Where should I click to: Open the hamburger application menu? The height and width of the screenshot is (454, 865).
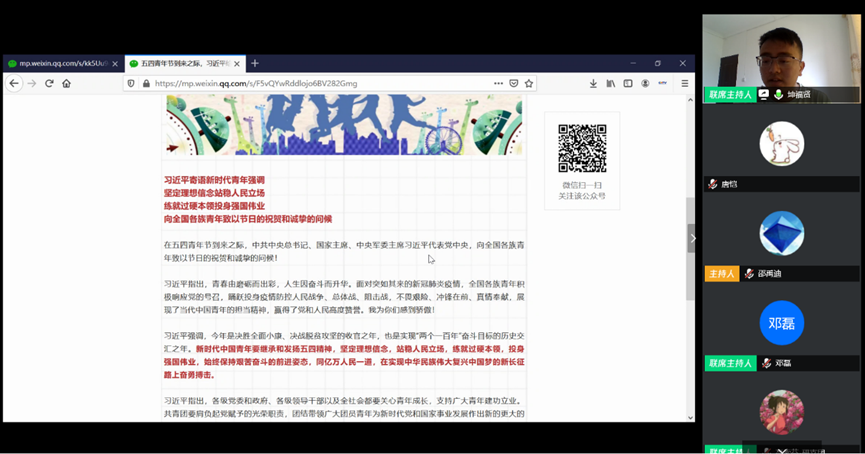(x=685, y=84)
